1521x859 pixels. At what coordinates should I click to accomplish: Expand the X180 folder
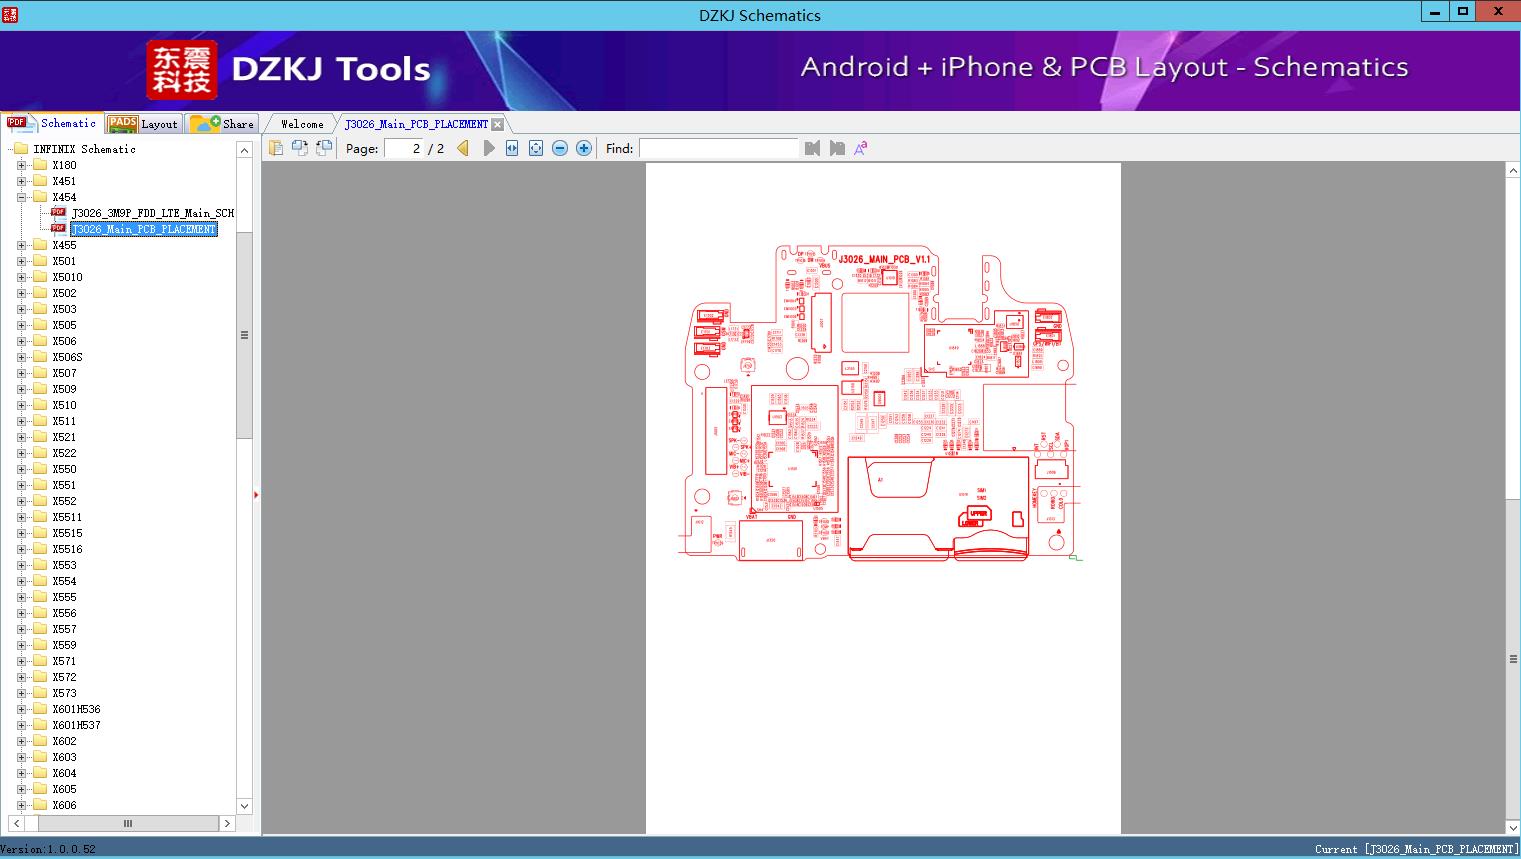pos(22,165)
